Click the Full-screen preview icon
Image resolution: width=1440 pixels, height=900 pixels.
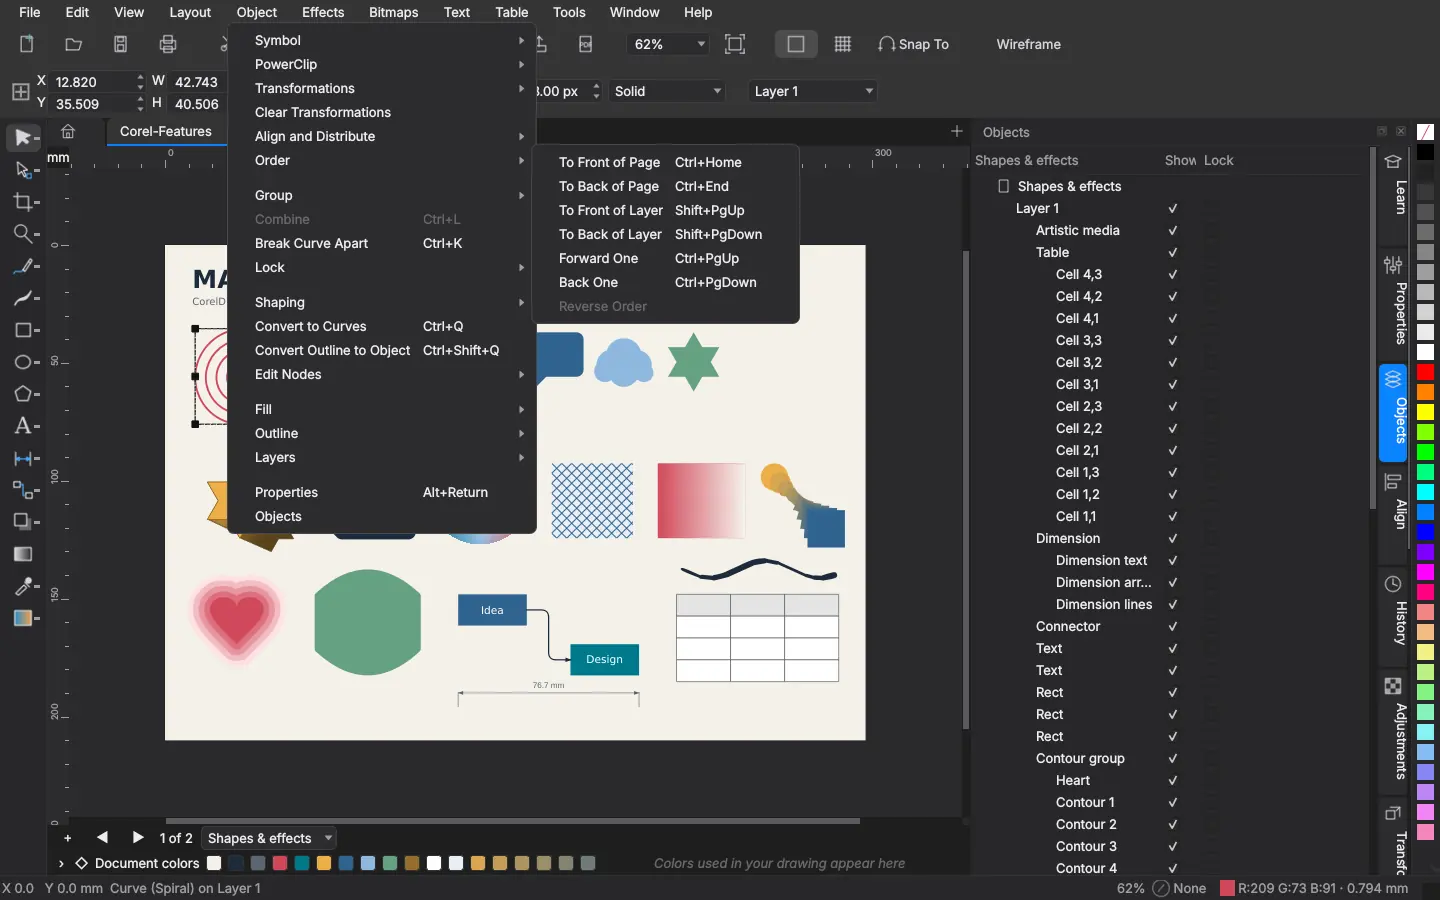point(735,44)
